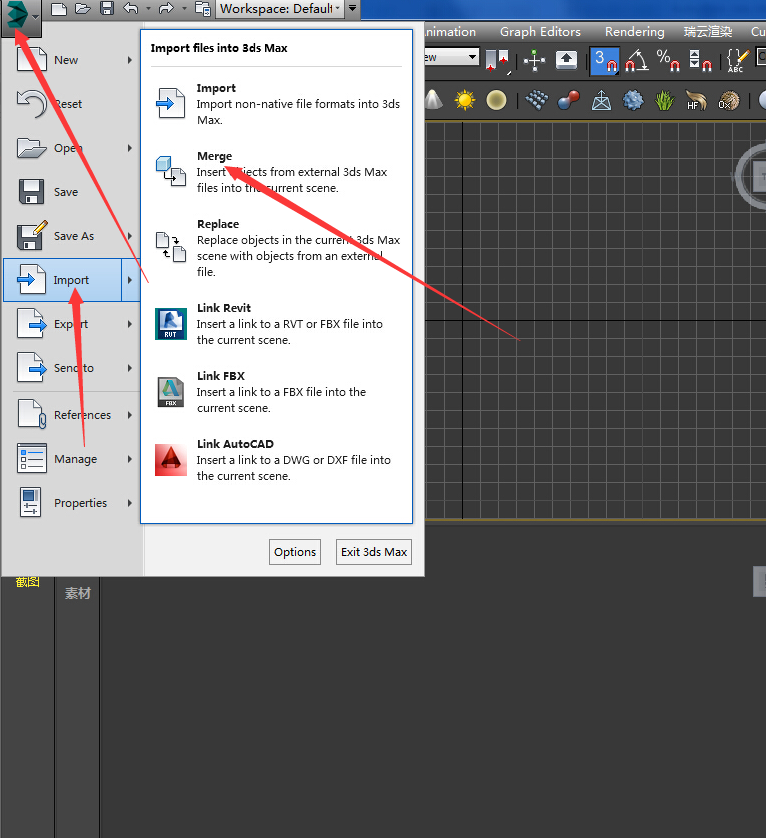Click the 3ds Max application logo button
This screenshot has height=838, width=766.
coord(20,17)
